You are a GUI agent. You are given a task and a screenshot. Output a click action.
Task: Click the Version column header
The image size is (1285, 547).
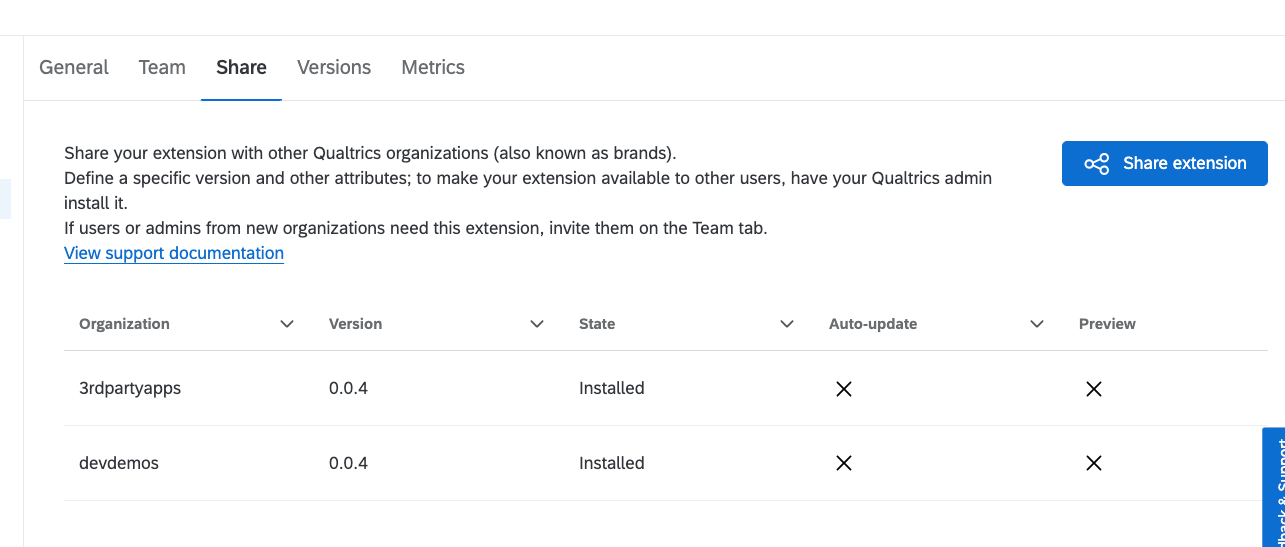click(x=355, y=324)
